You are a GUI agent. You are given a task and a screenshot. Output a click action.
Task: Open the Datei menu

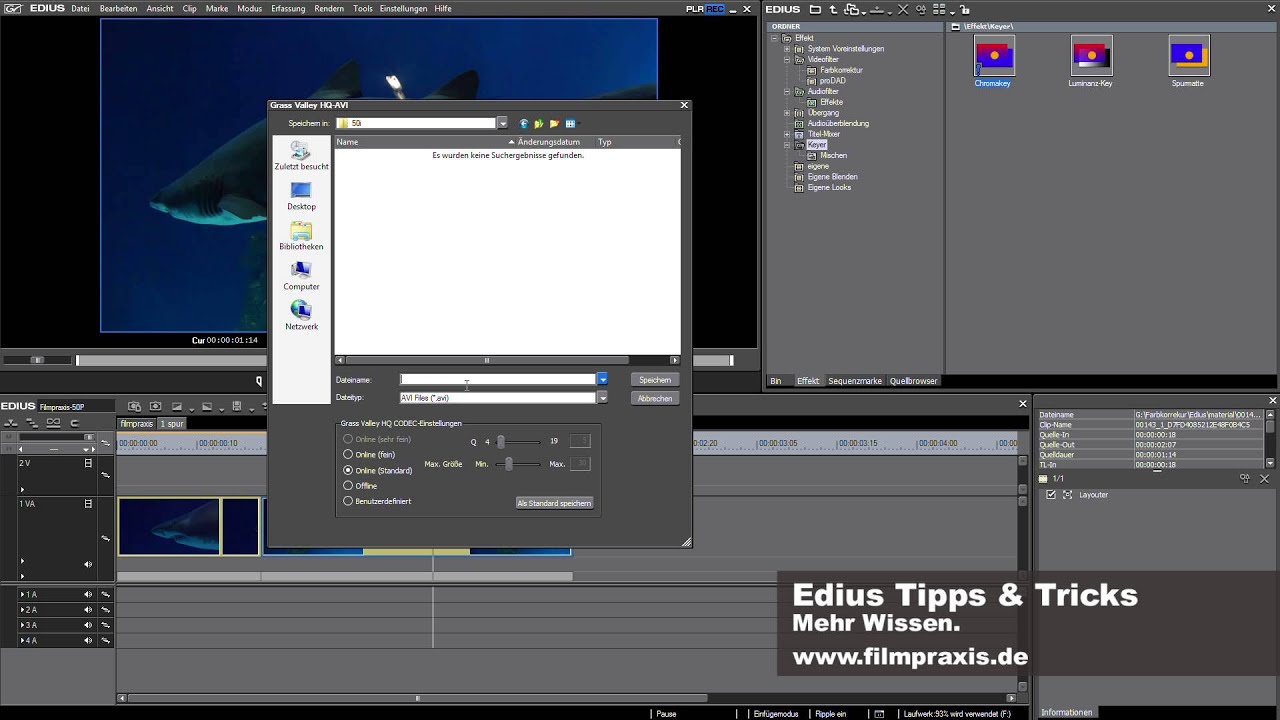[80, 8]
